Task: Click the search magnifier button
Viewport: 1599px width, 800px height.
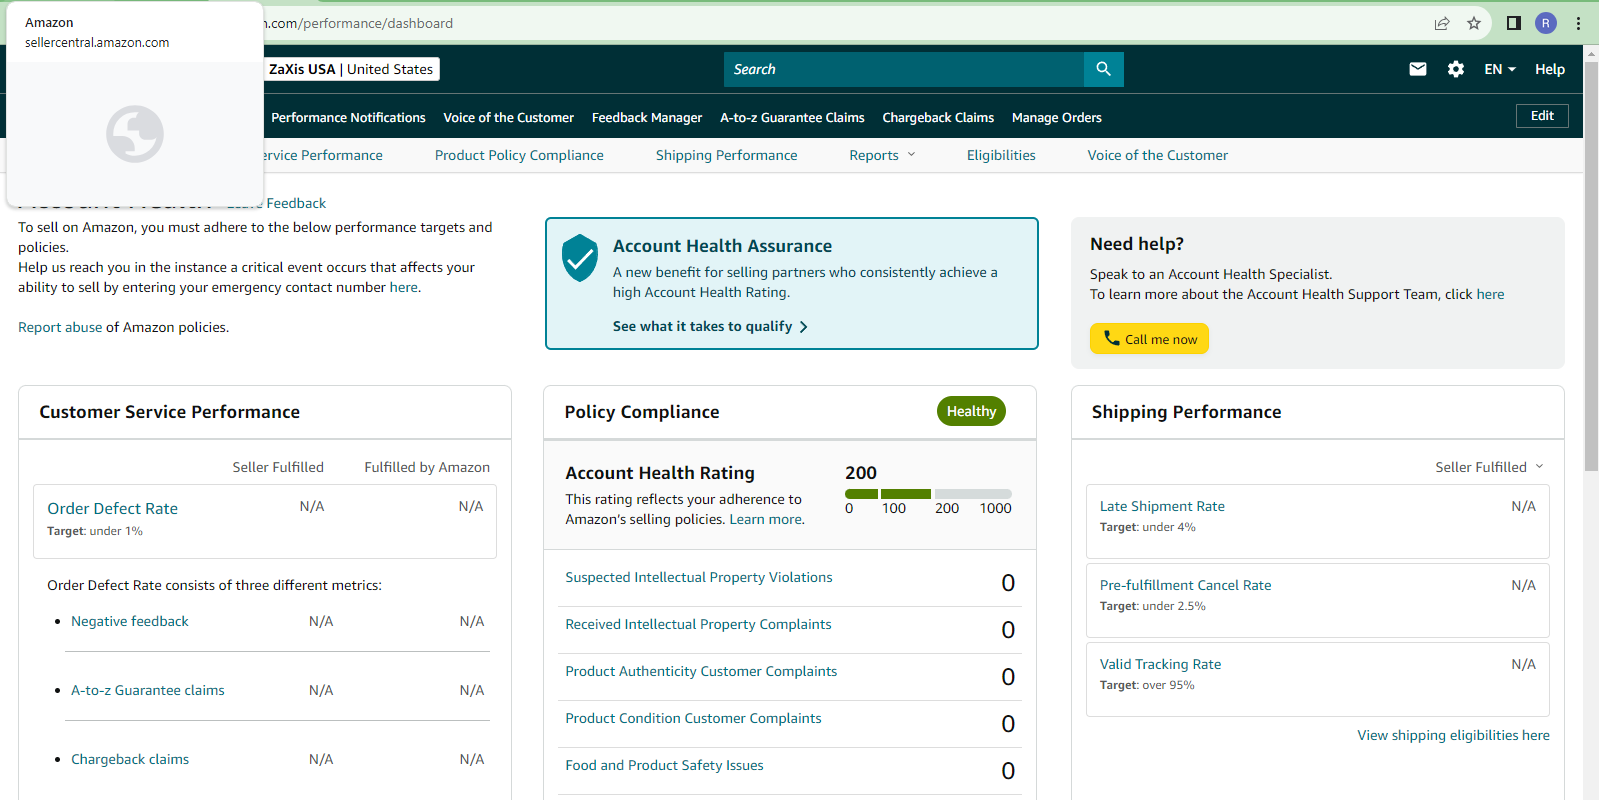Action: point(1103,69)
